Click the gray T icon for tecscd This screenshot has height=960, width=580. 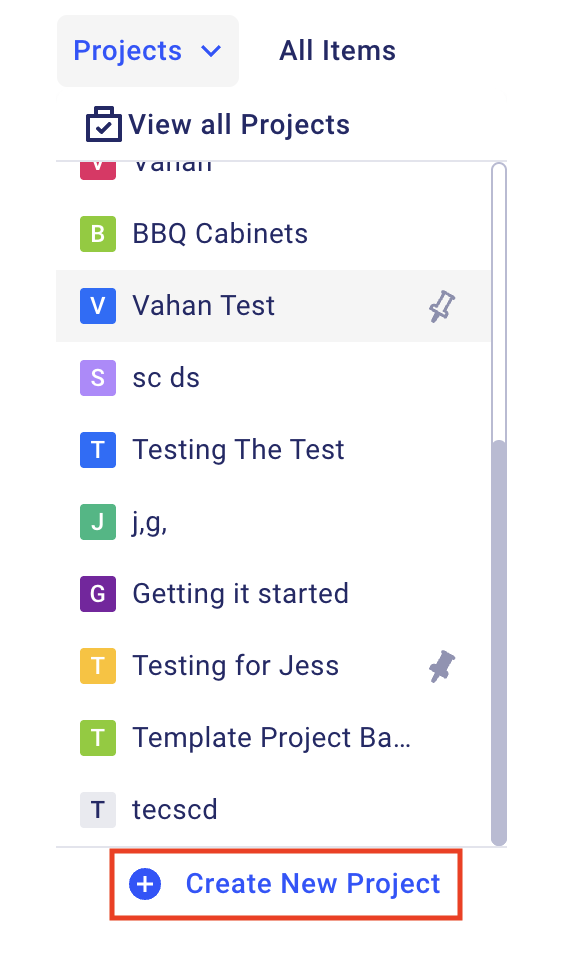coord(98,809)
